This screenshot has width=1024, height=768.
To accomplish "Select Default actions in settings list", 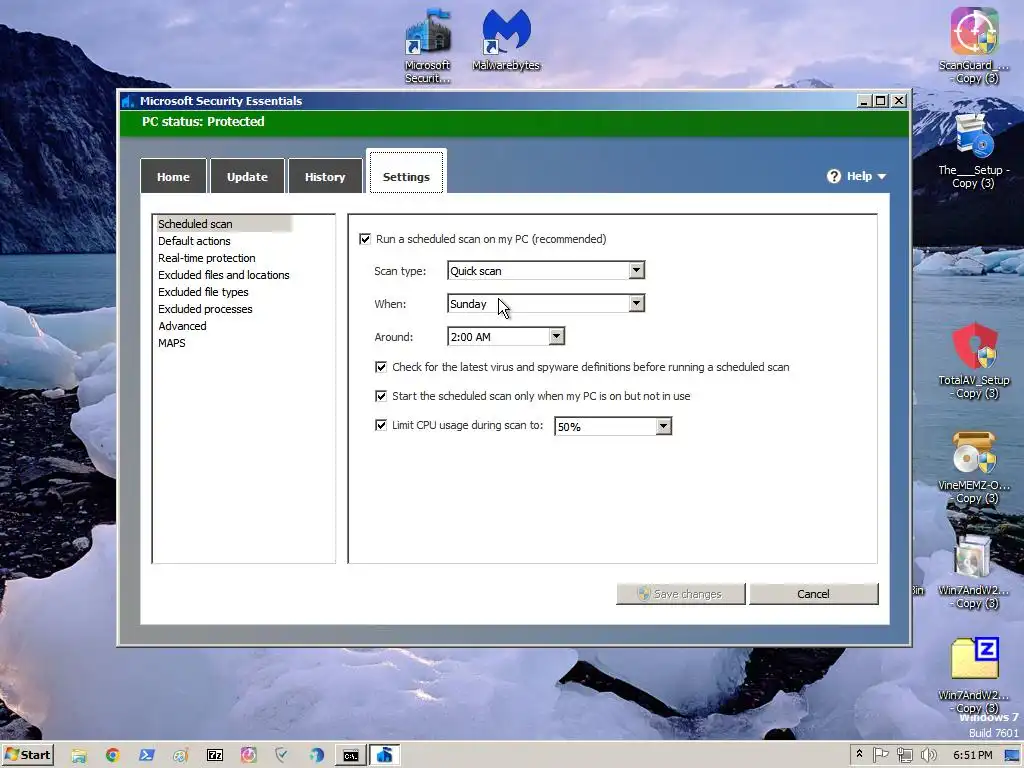I will click(194, 241).
